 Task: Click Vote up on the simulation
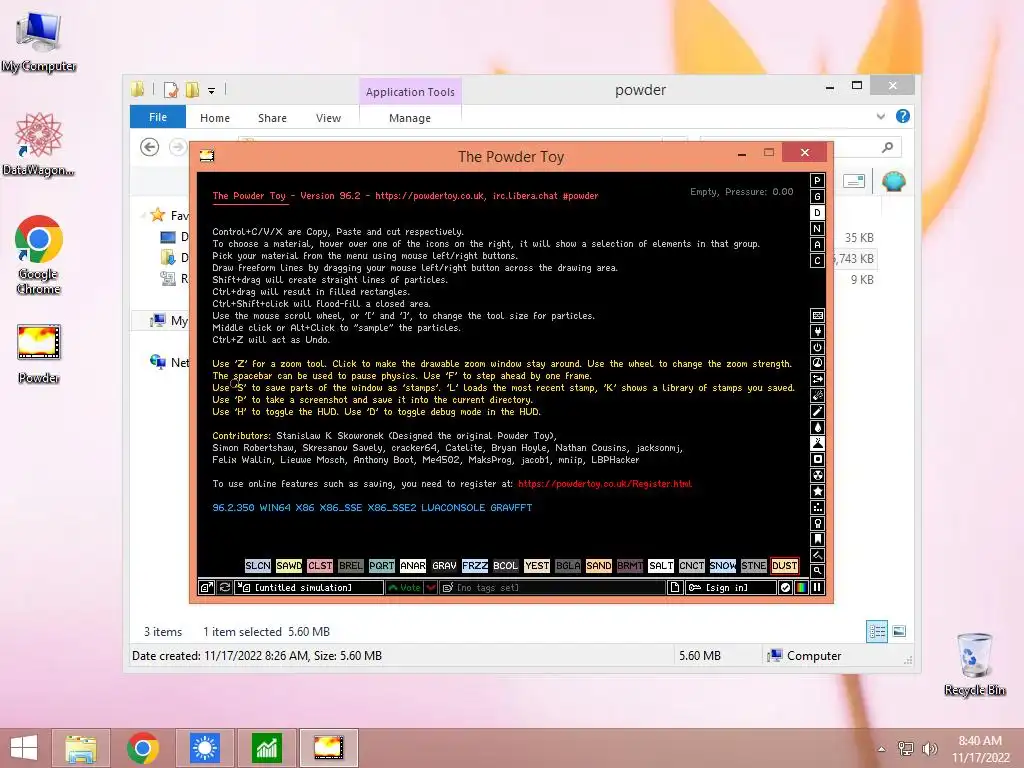404,588
